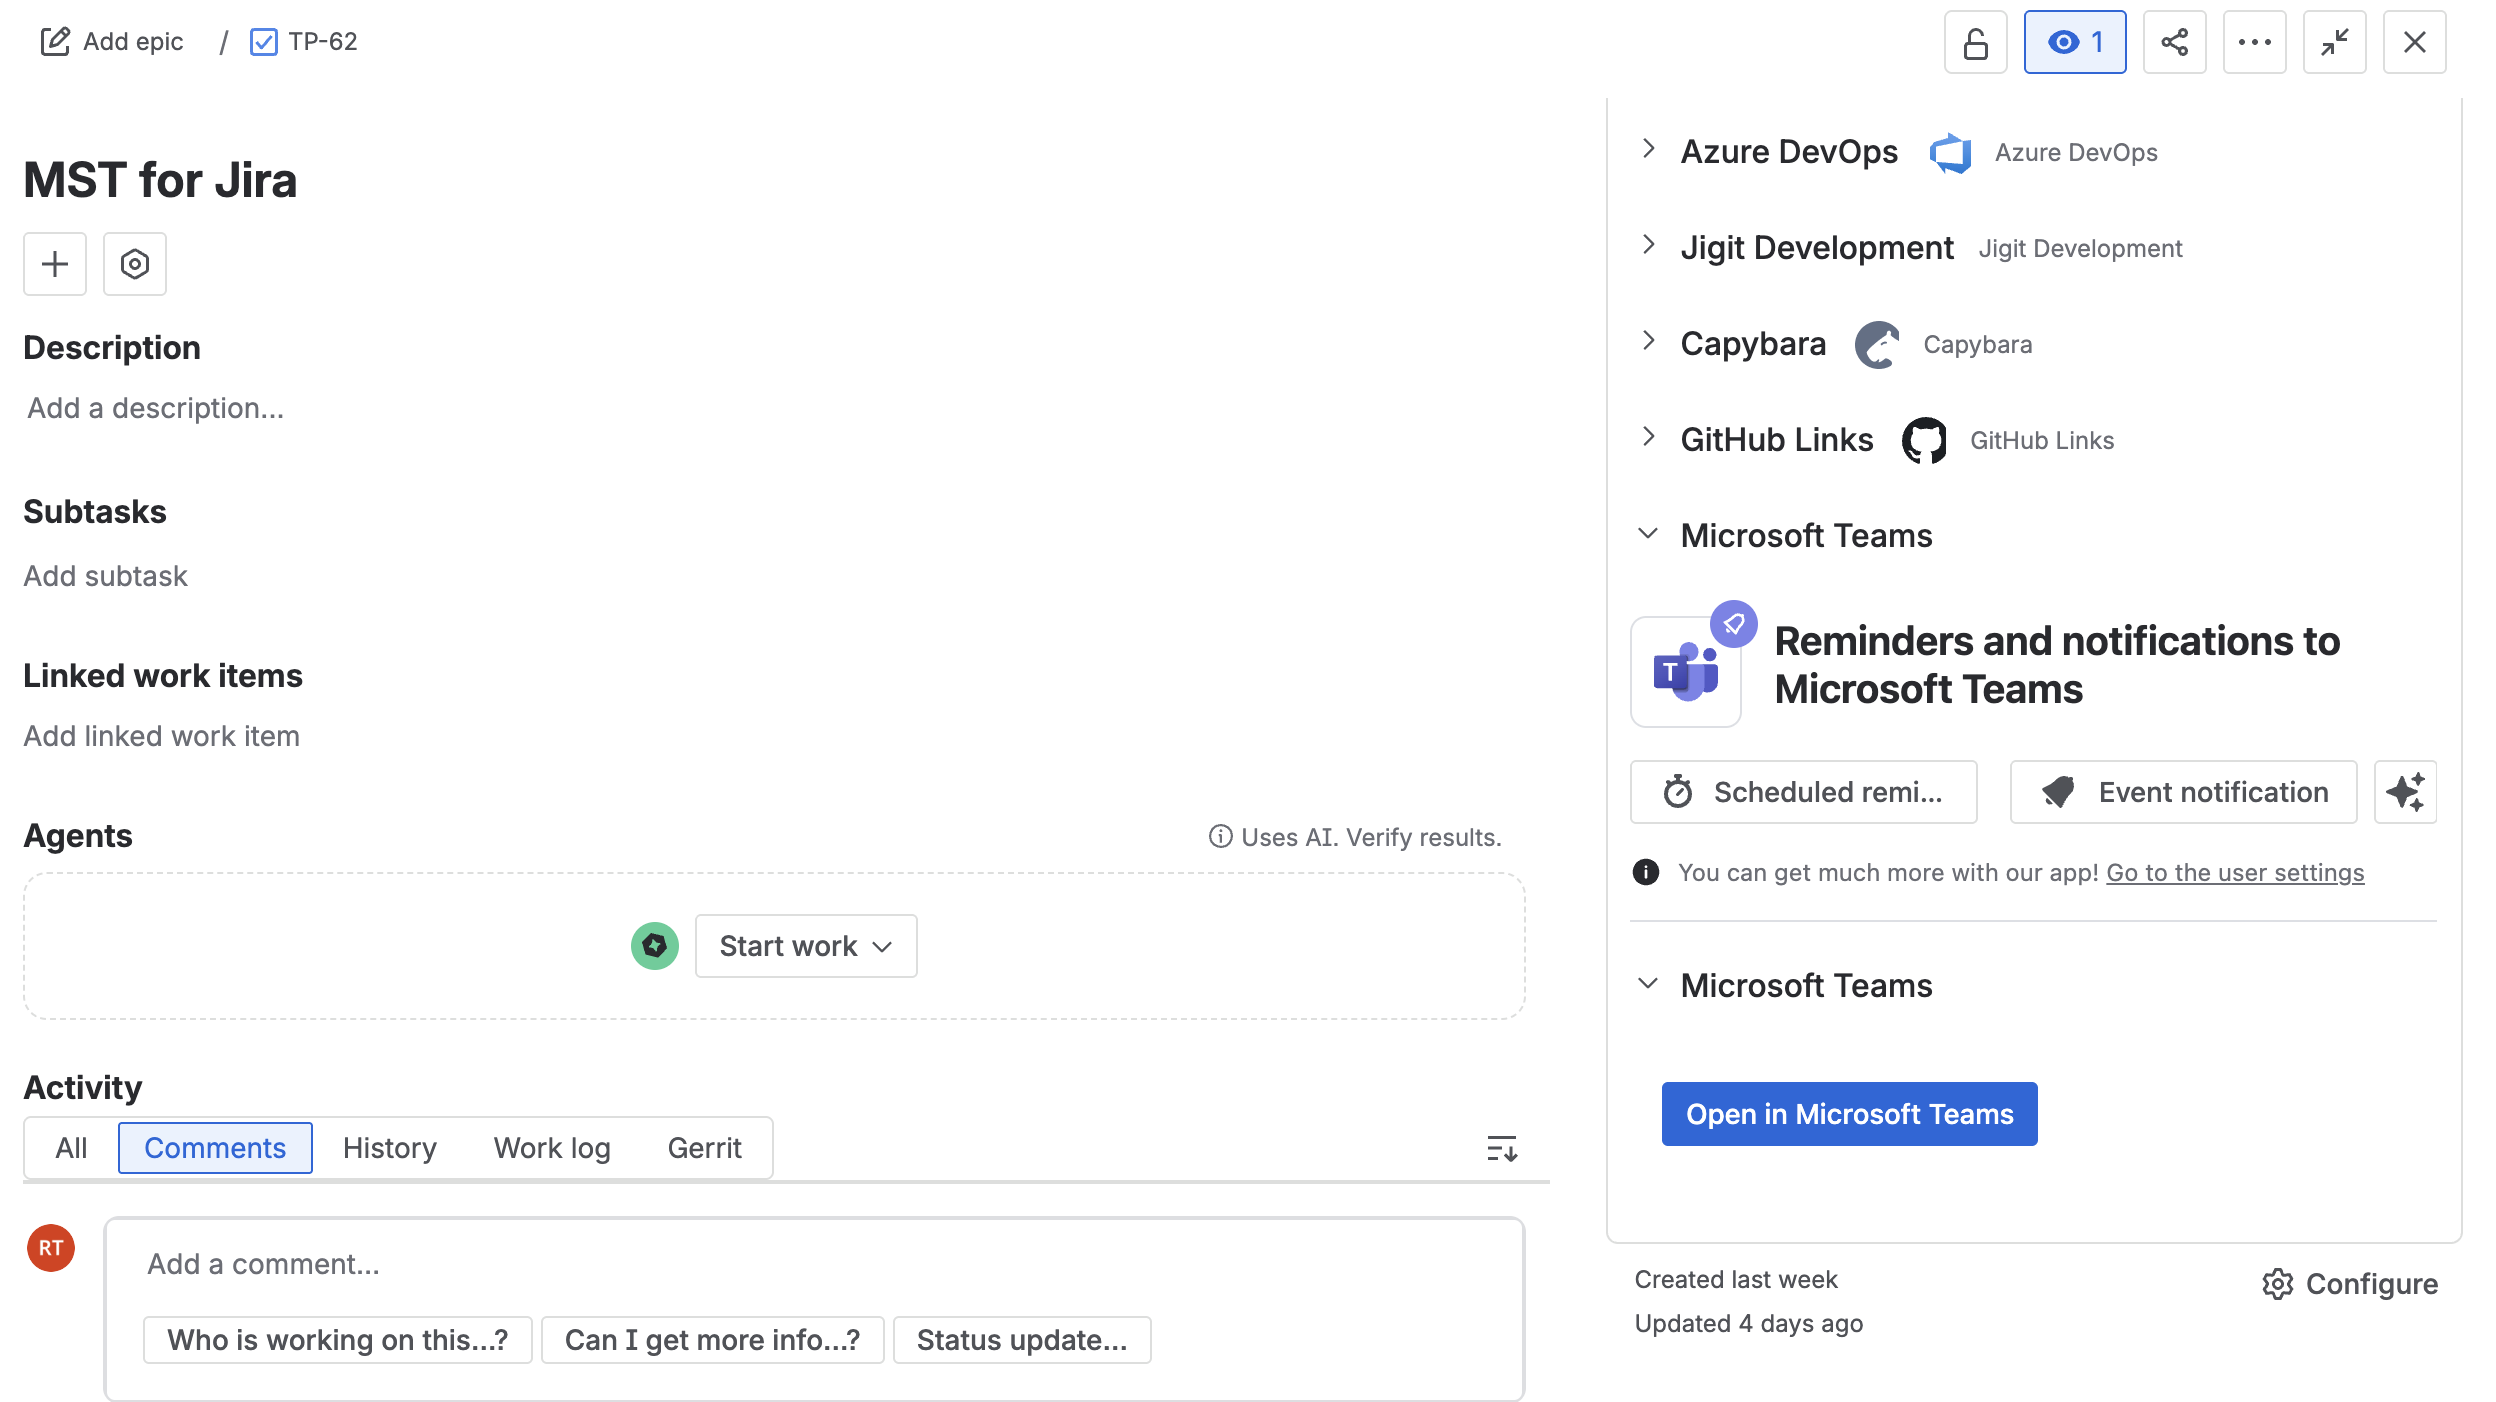This screenshot has width=2496, height=1402.
Task: Close the issue with the X button
Action: point(2414,42)
